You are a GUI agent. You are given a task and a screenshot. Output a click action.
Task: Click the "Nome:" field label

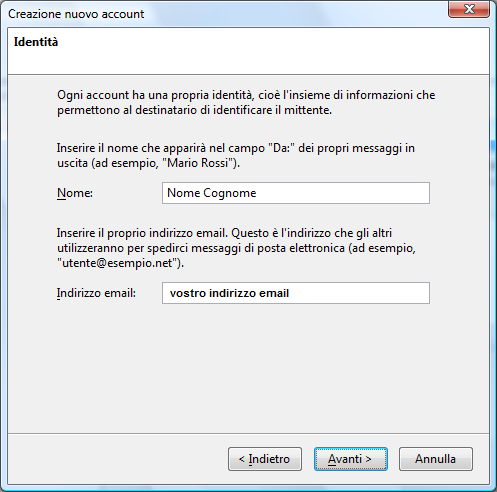pyautogui.click(x=75, y=193)
